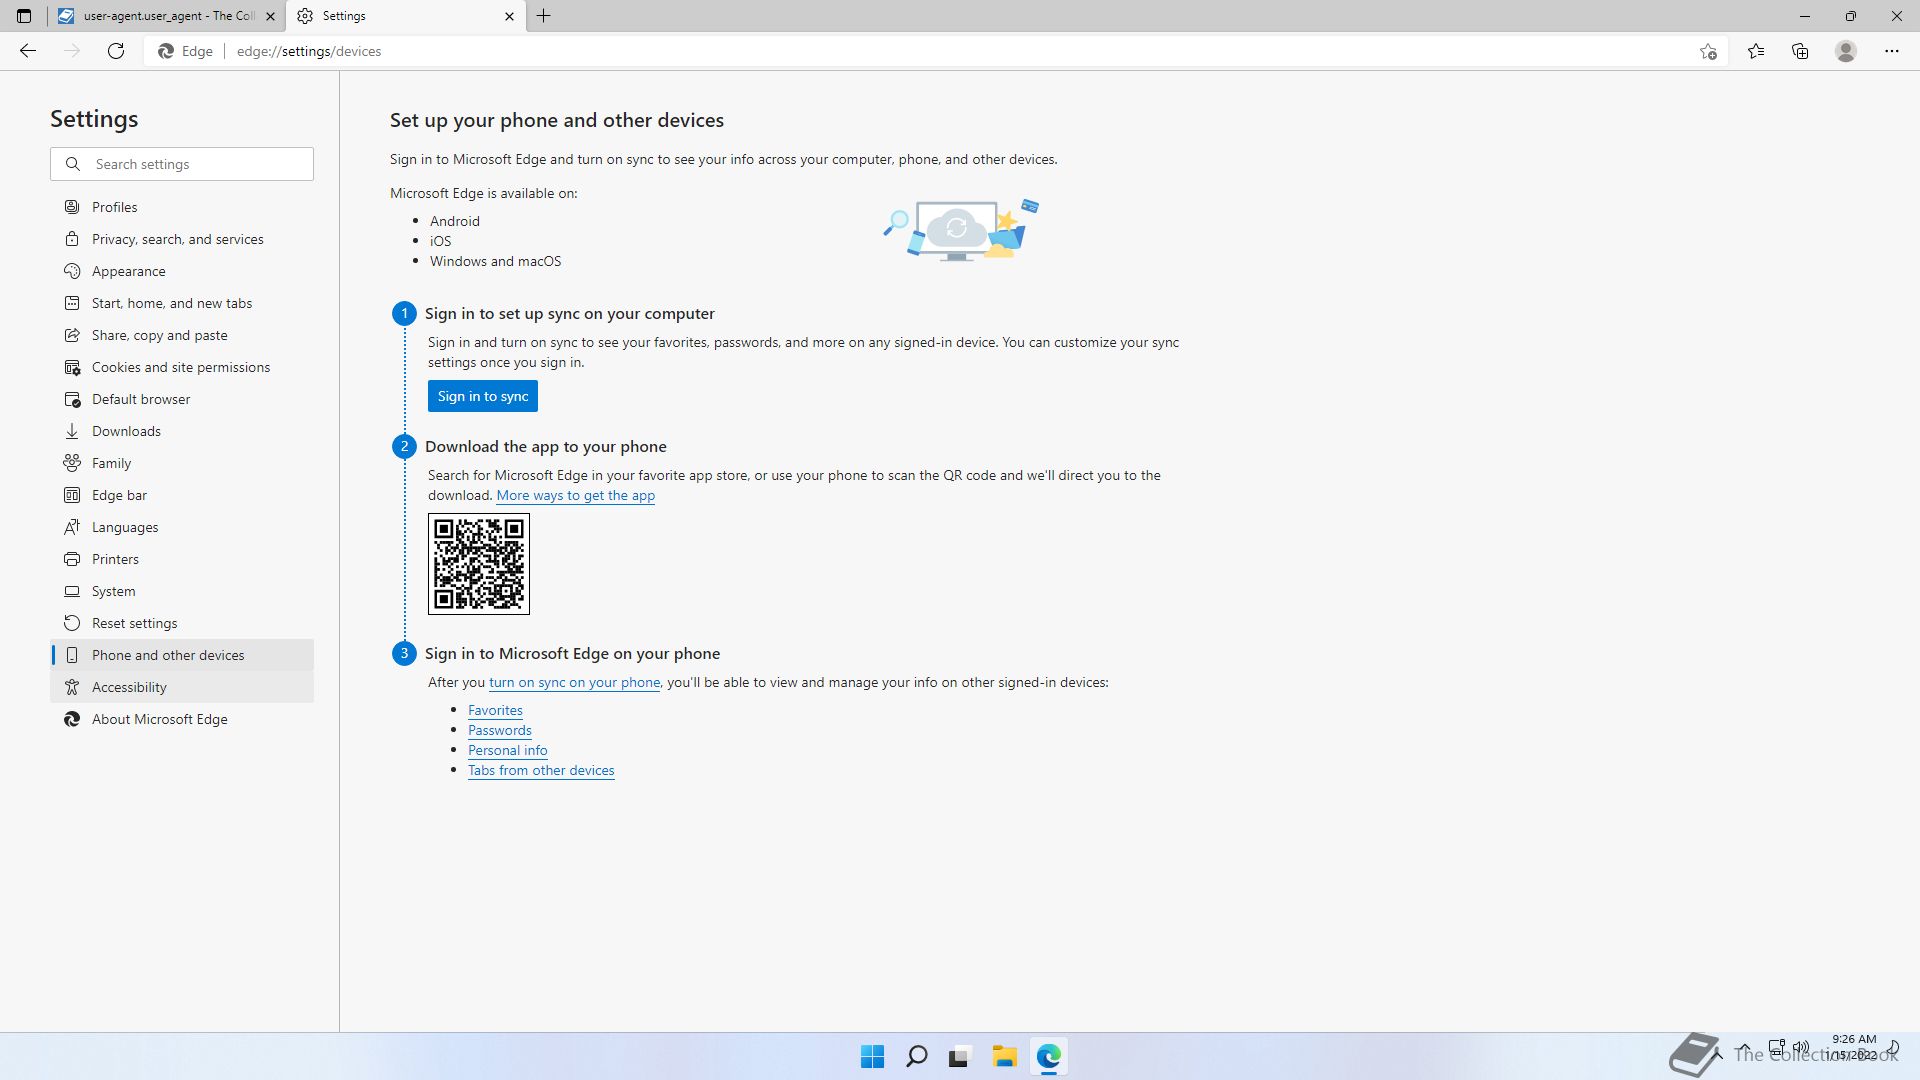Viewport: 1920px width, 1080px height.
Task: Open a new tab with plus button
Action: coord(544,16)
